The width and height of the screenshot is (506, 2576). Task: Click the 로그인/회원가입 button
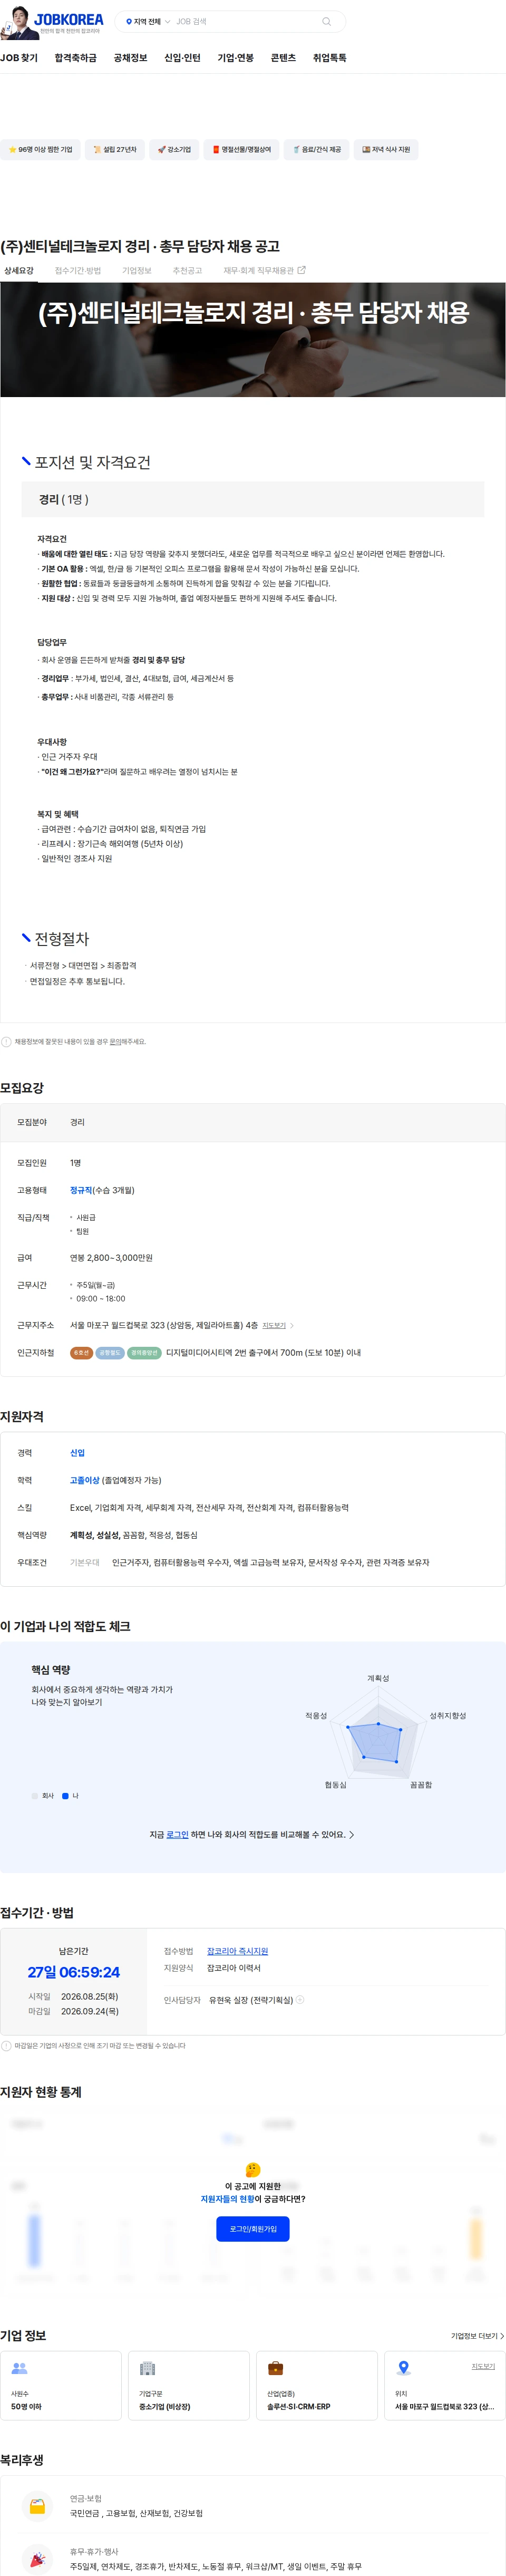tap(253, 2229)
